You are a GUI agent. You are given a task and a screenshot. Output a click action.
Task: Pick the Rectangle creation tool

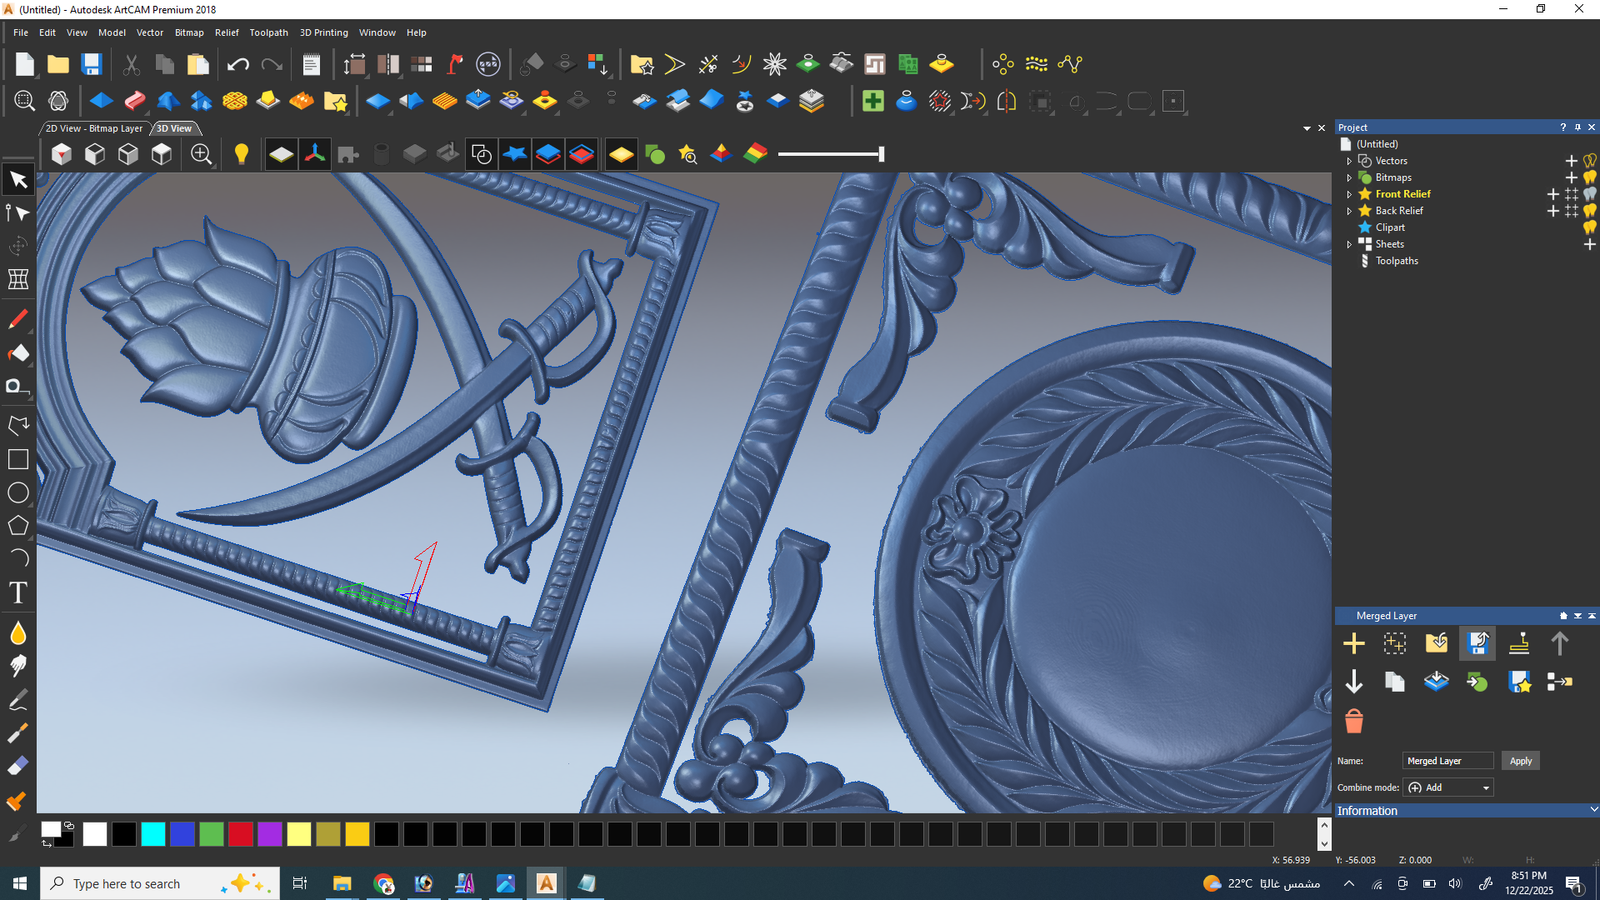pyautogui.click(x=18, y=459)
